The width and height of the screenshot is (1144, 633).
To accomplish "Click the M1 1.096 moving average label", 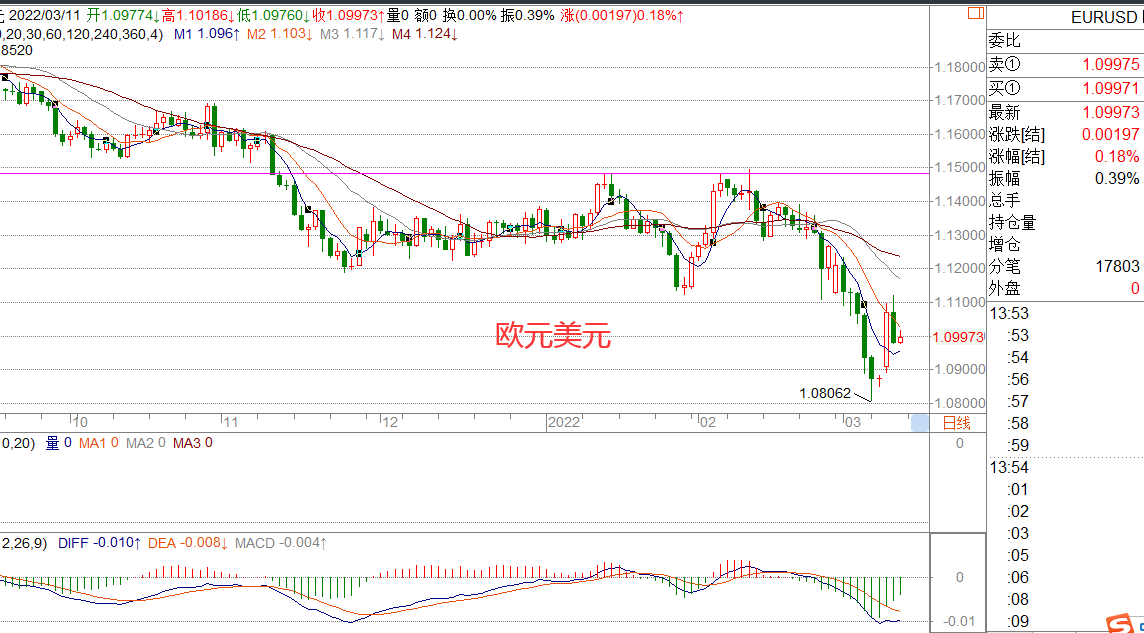I will pos(207,34).
